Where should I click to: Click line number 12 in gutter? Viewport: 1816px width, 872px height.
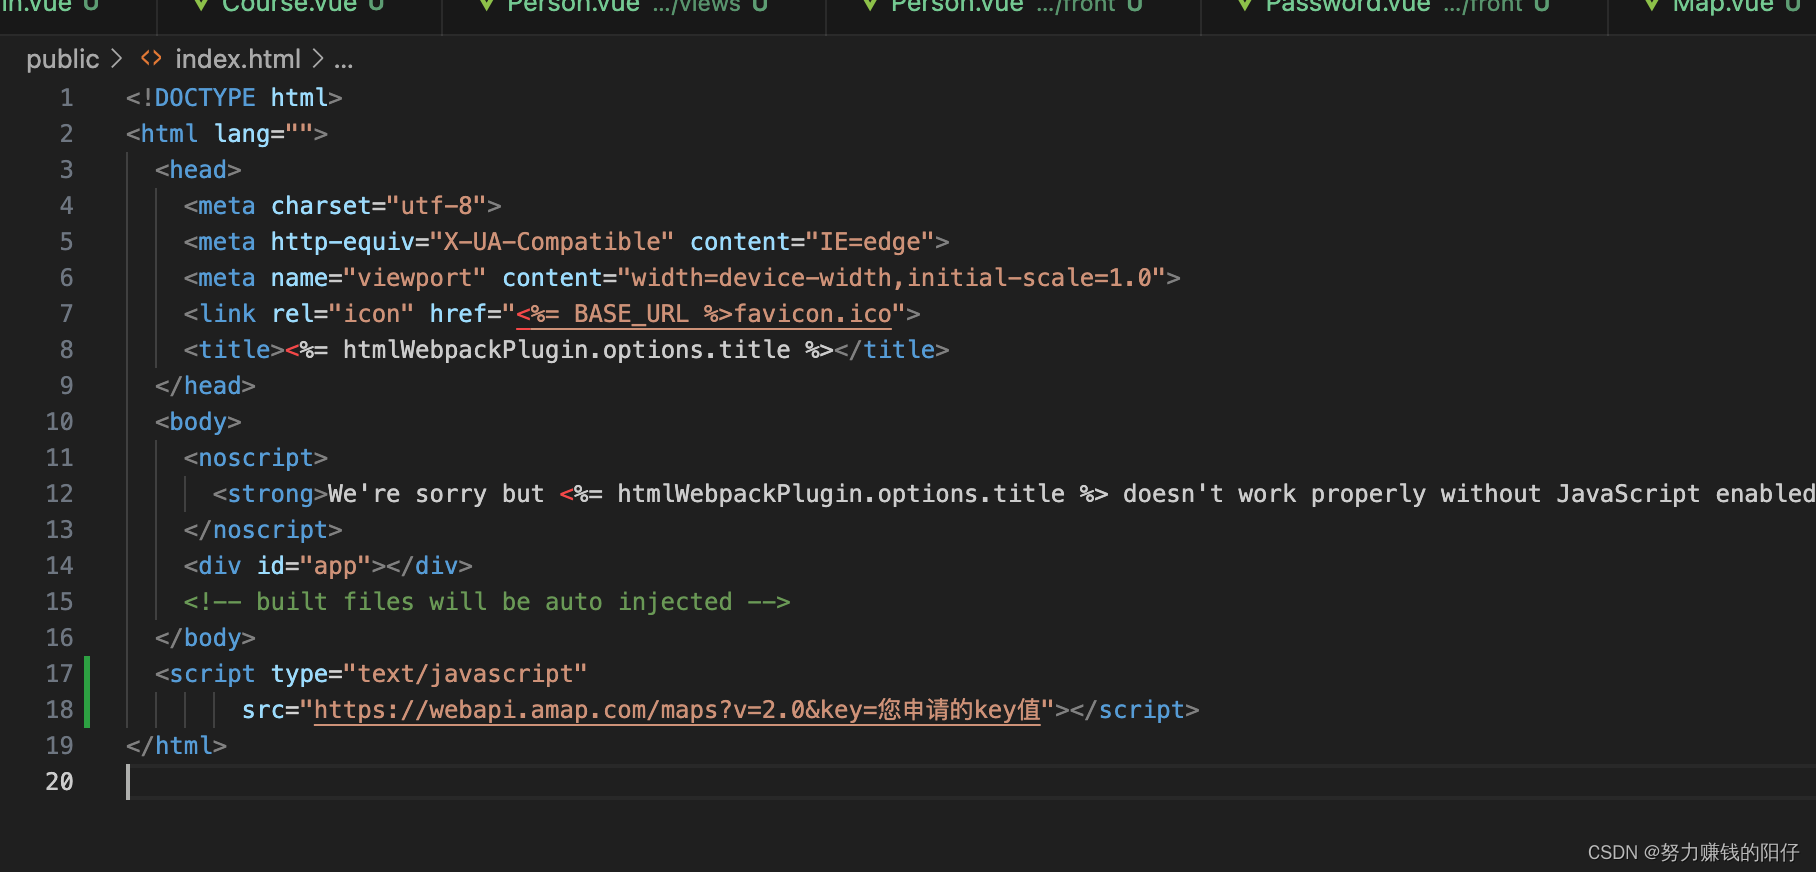pyautogui.click(x=59, y=494)
